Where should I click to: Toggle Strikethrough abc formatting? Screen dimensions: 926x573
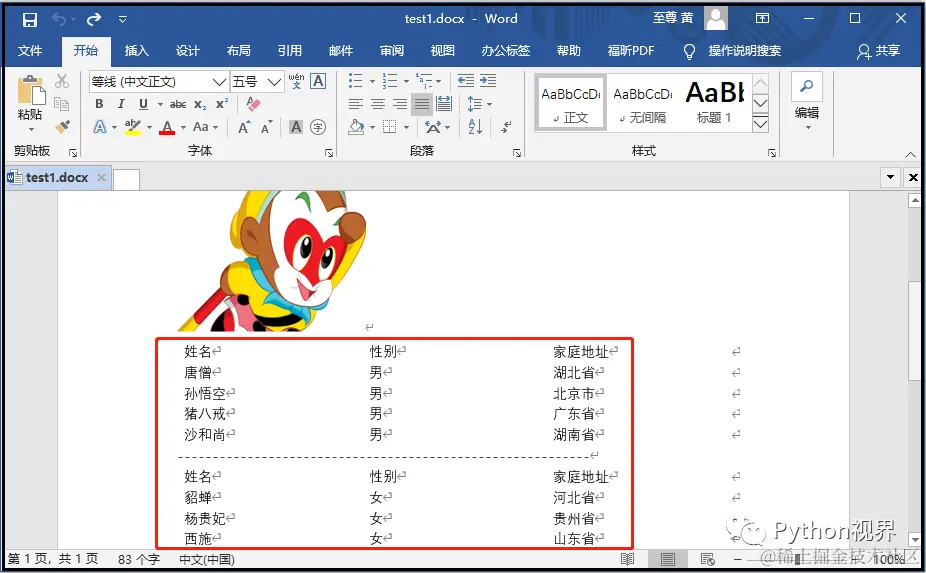click(x=178, y=105)
